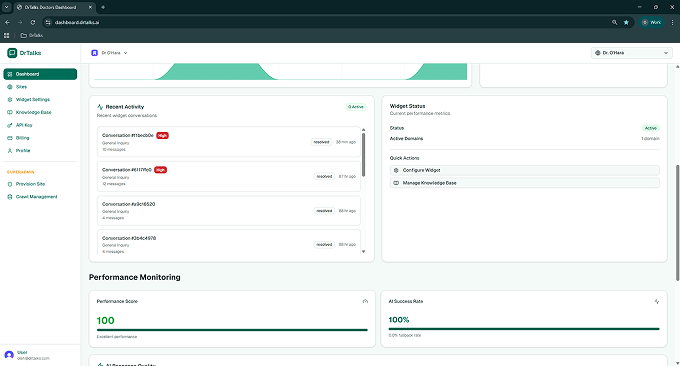Open Conversation #a9c16520
The height and width of the screenshot is (366, 680).
coord(229,211)
